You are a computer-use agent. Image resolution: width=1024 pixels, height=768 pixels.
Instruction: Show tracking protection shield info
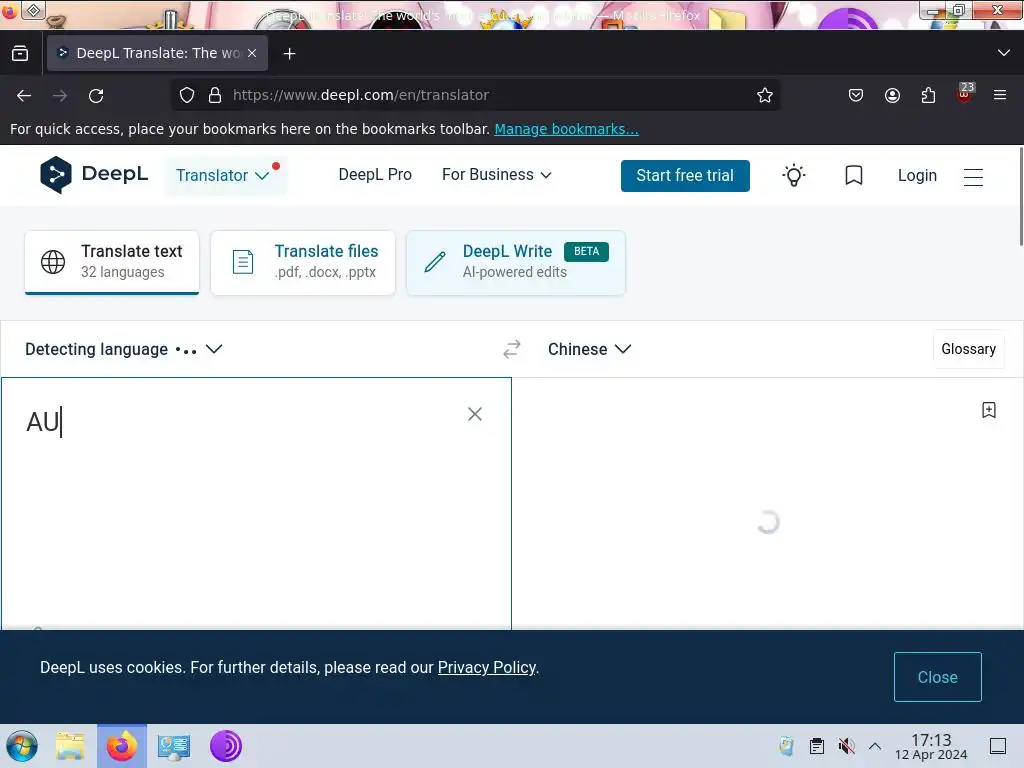point(187,95)
